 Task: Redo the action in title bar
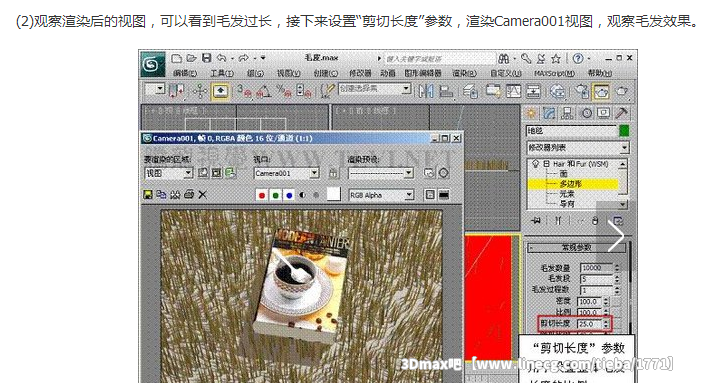pyautogui.click(x=244, y=58)
